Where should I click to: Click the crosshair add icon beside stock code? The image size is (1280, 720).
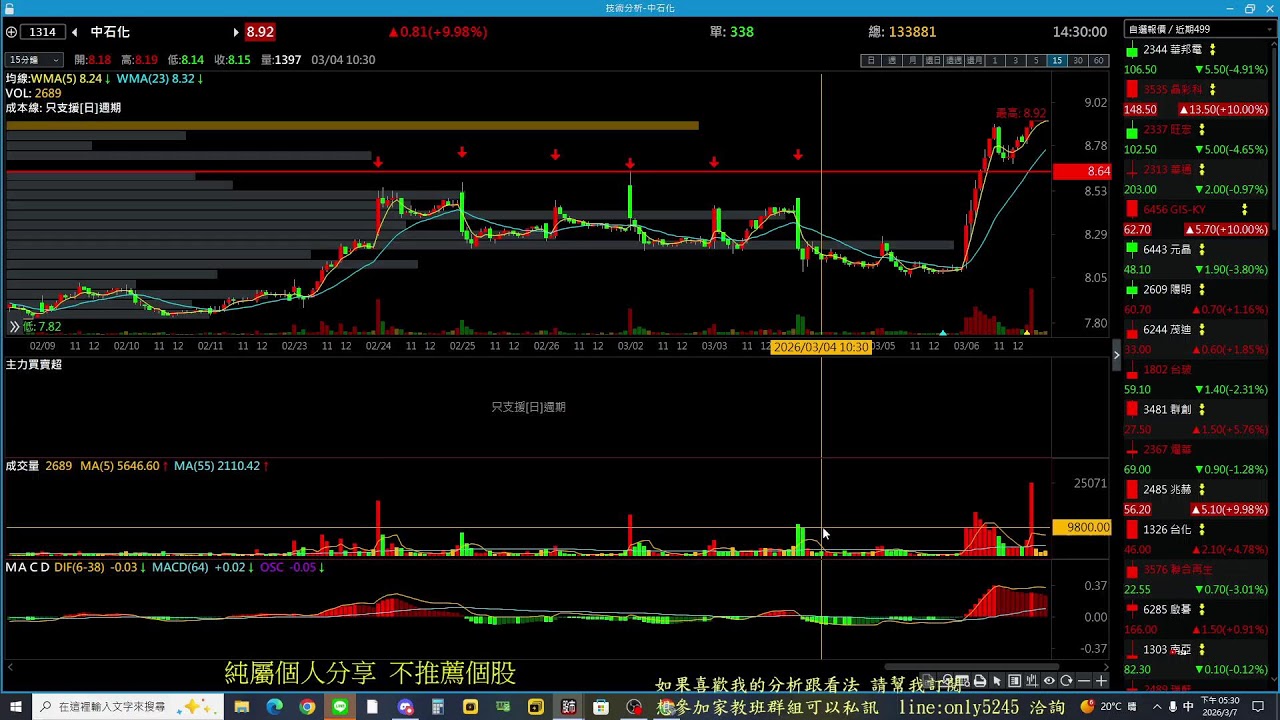[11, 32]
